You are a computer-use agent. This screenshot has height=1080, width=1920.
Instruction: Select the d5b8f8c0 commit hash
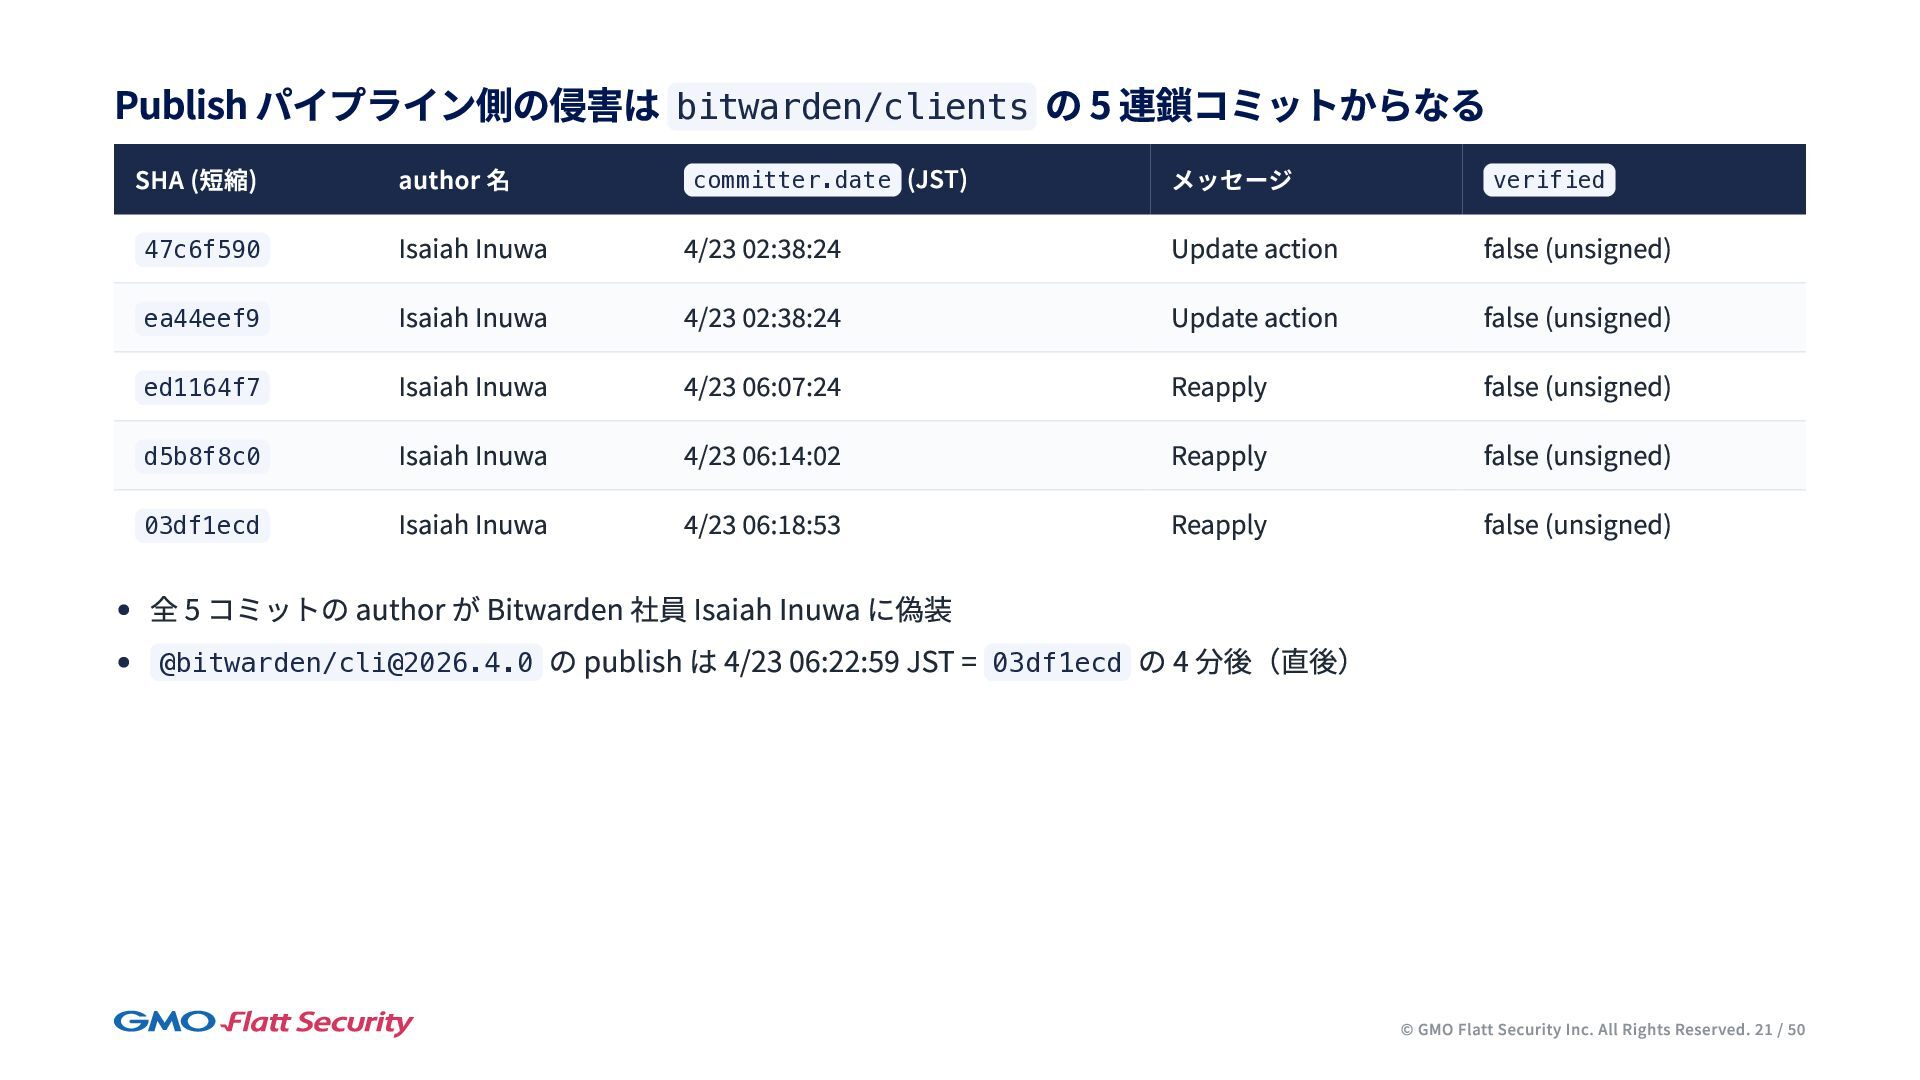[202, 456]
